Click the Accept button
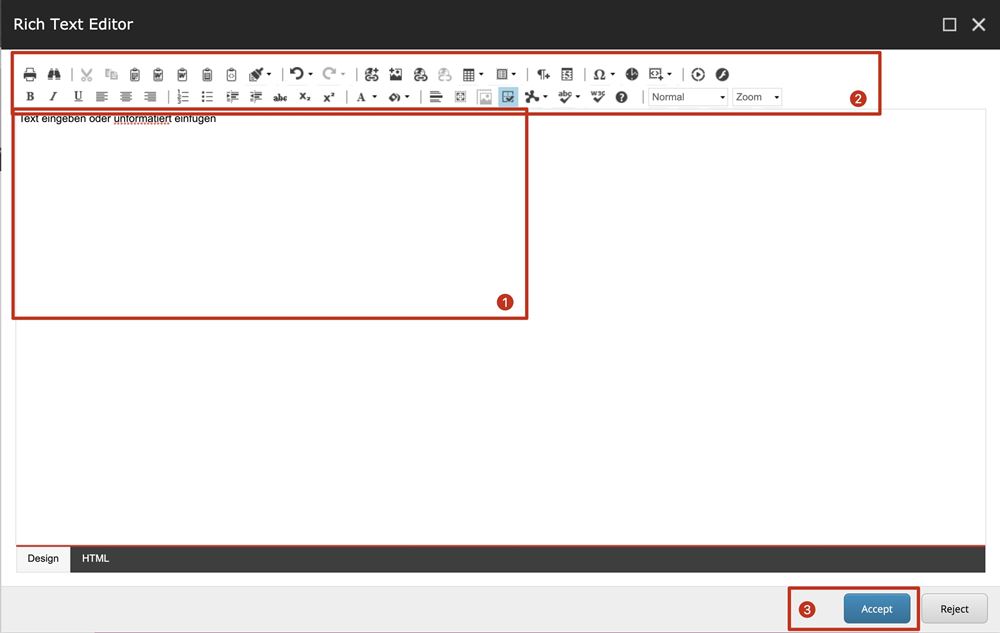The width and height of the screenshot is (1000, 633). pyautogui.click(x=876, y=609)
